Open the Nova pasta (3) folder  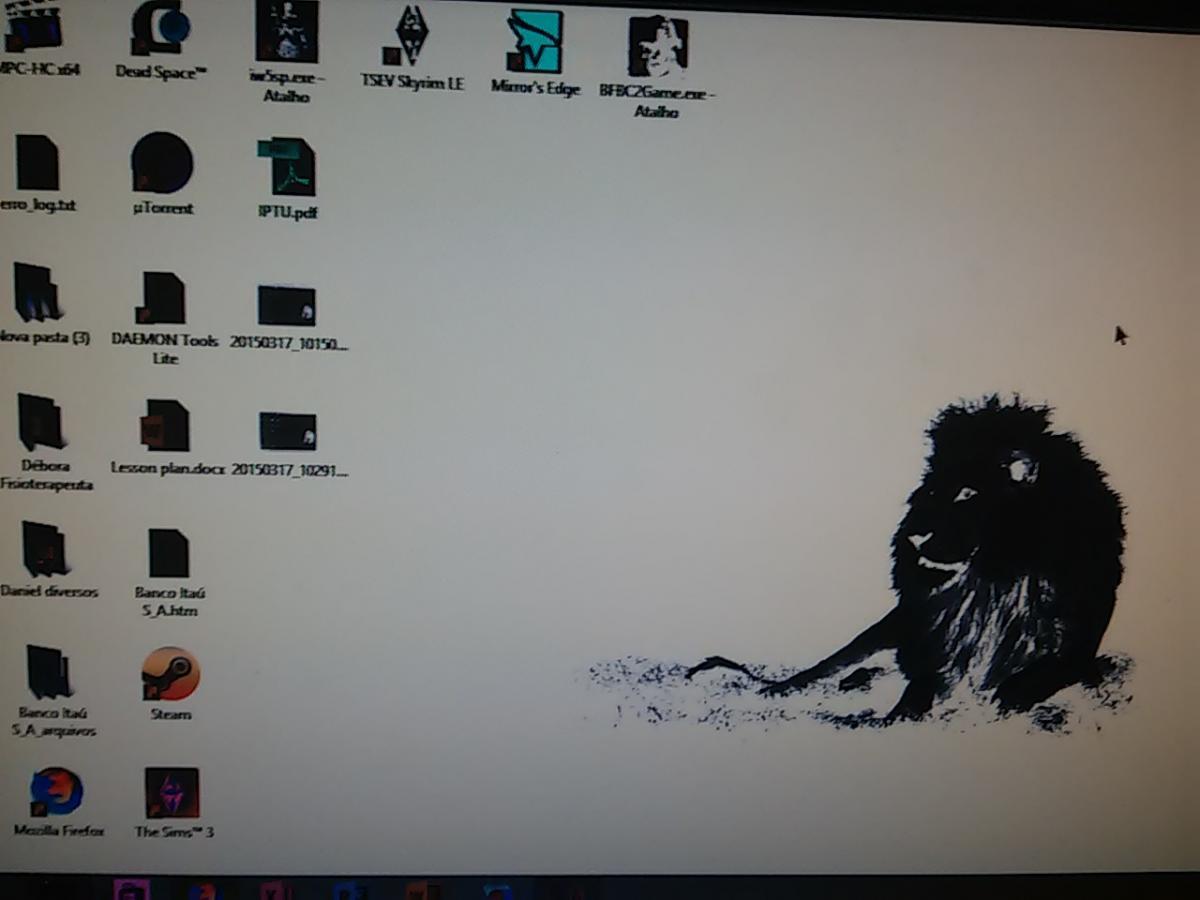[38, 292]
